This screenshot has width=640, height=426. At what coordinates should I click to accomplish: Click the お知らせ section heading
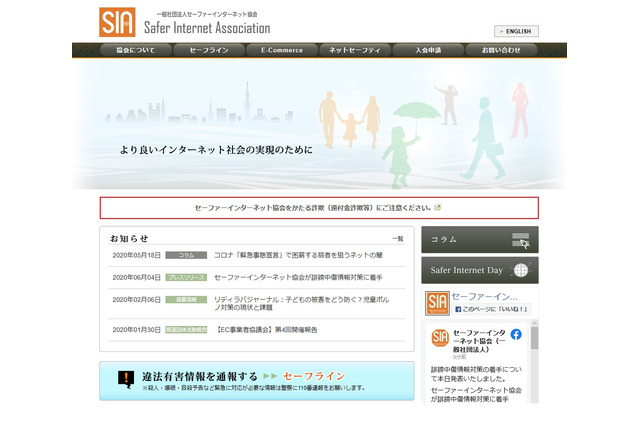pos(129,239)
